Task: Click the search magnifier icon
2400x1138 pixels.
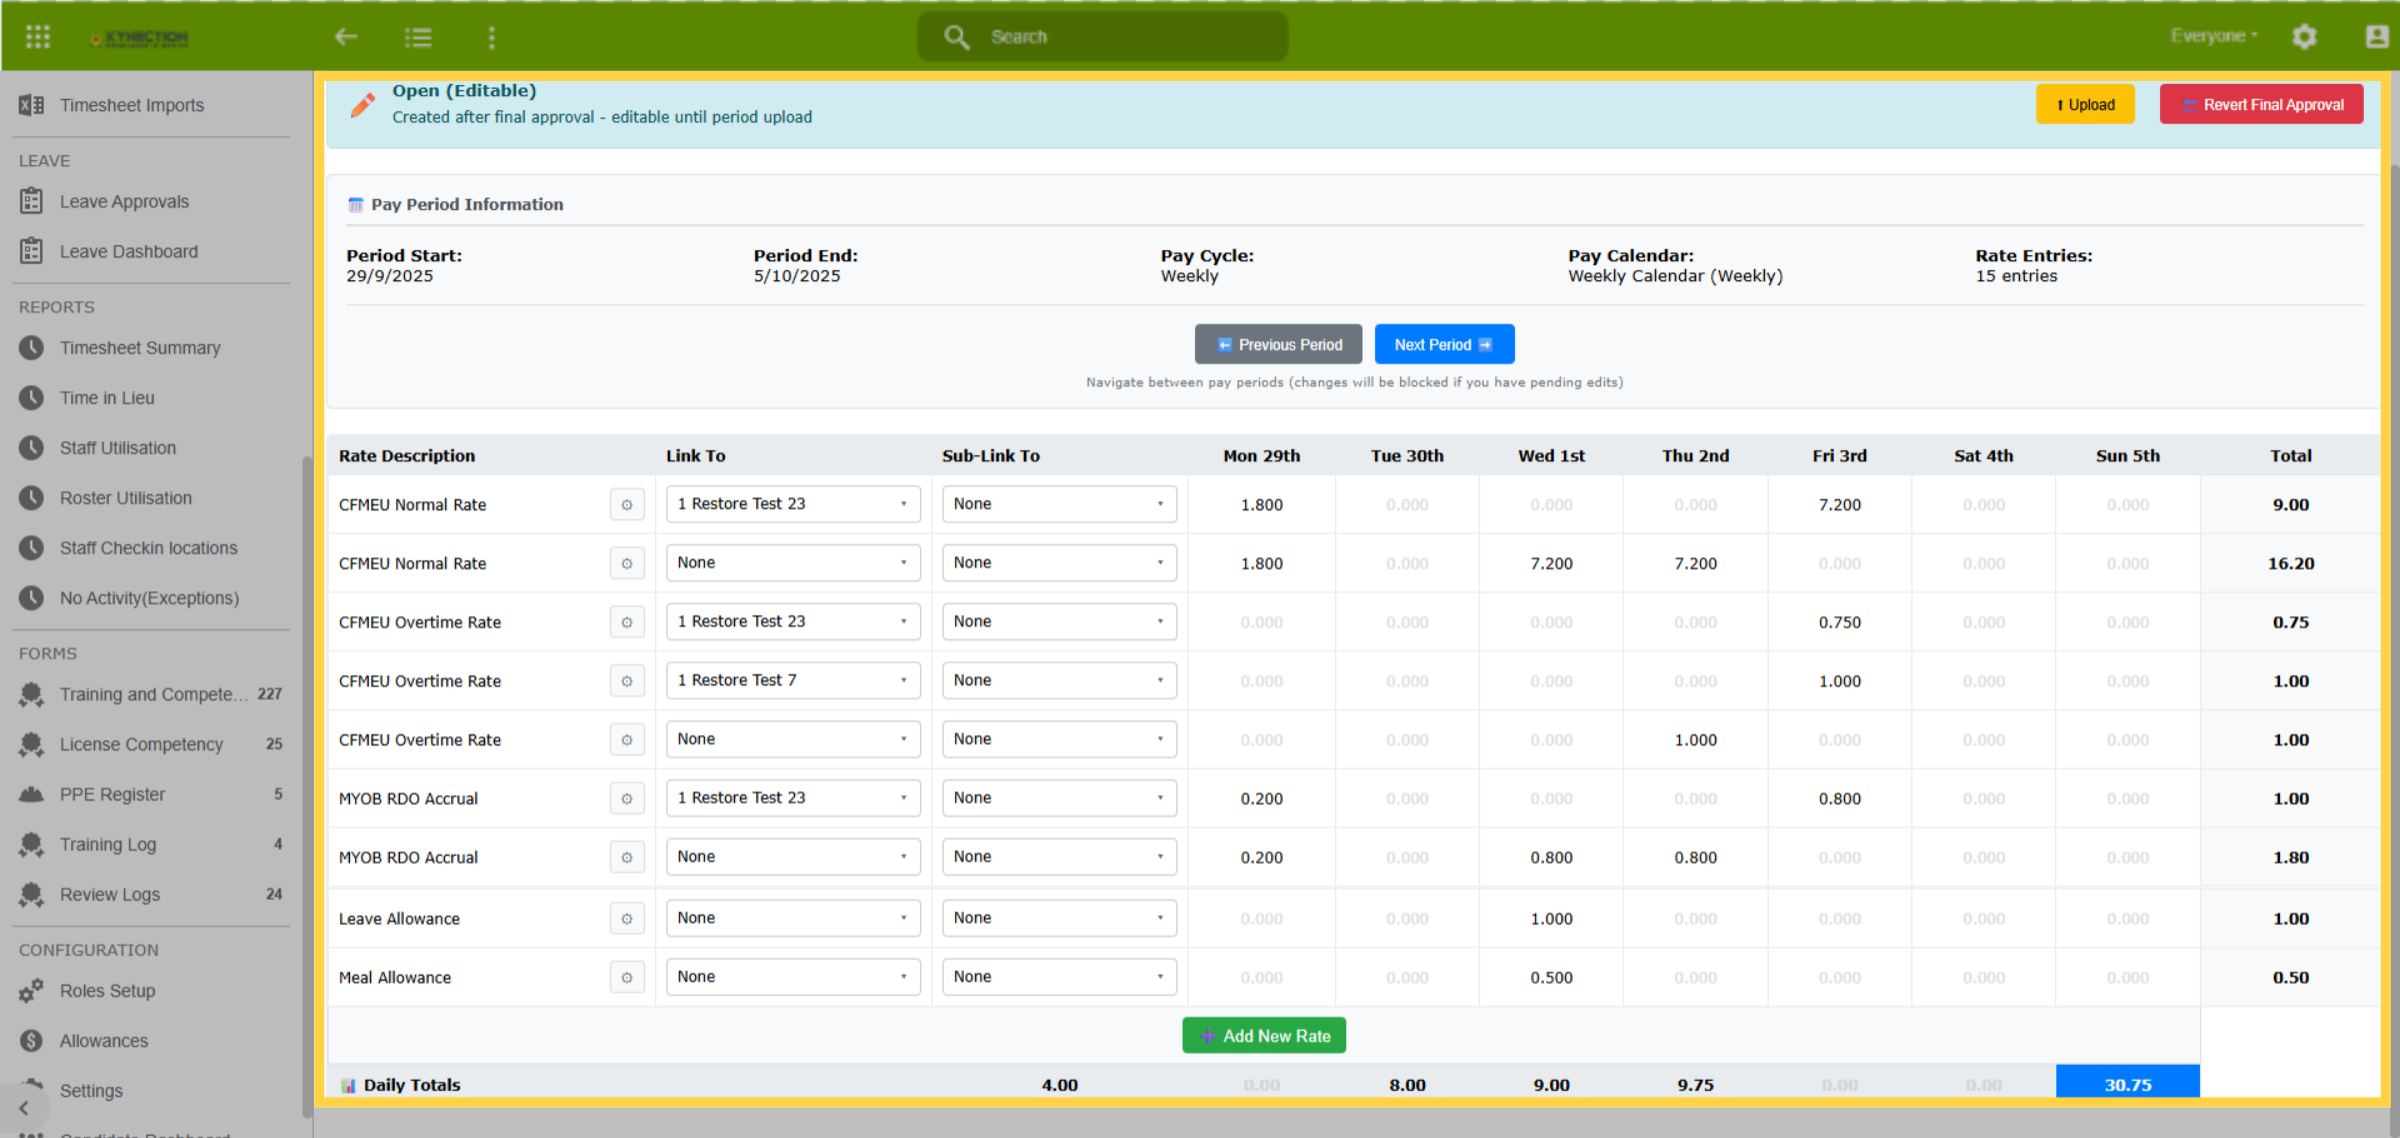Action: point(957,37)
